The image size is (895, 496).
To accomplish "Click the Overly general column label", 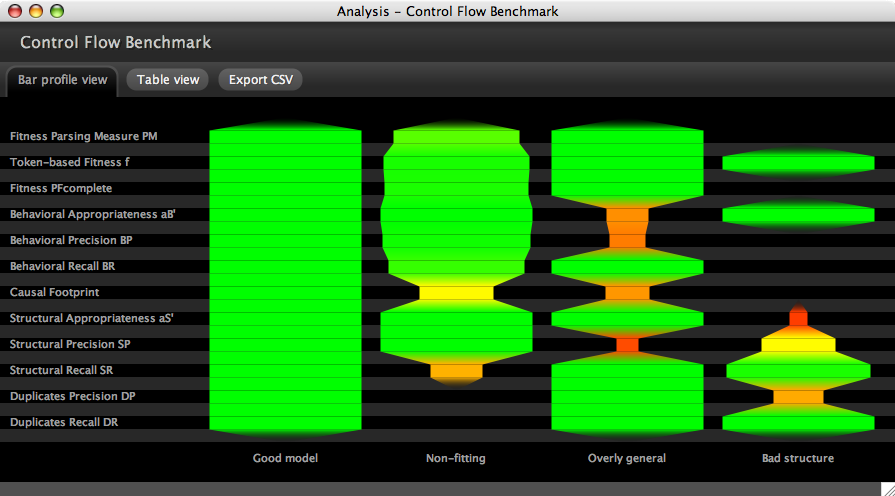I will coord(627,458).
